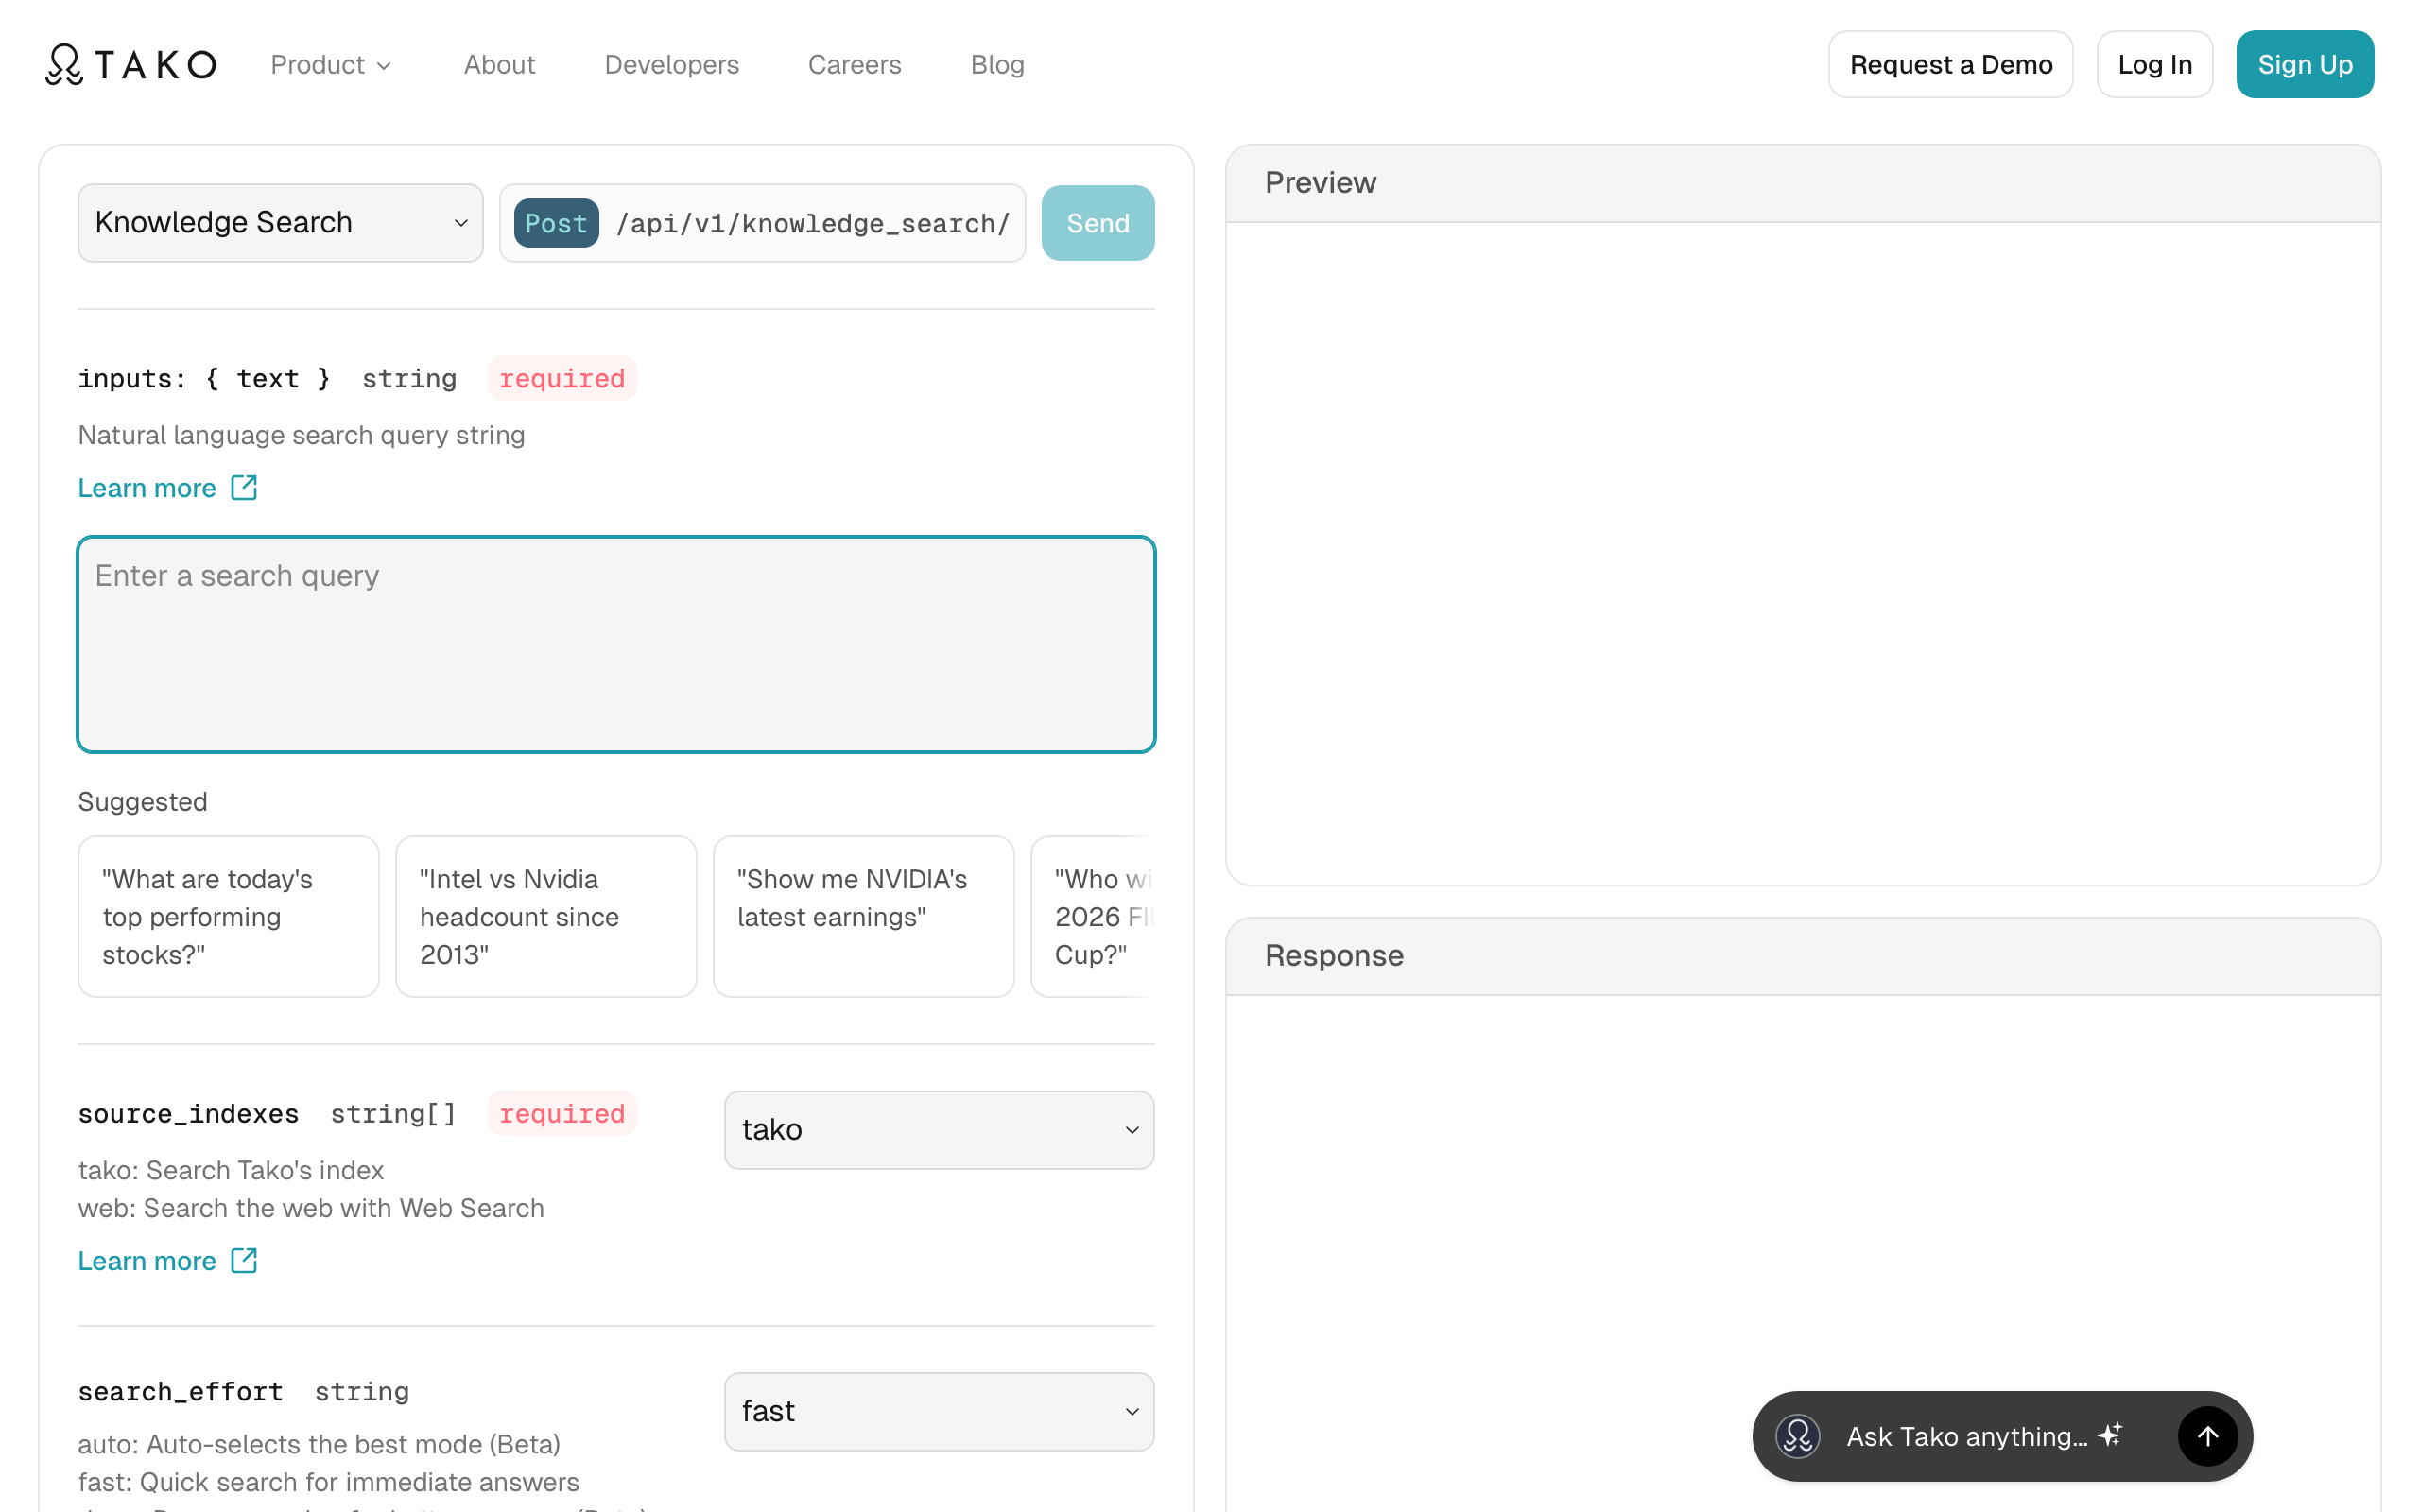Screen dimensions: 2420x1512
Task: Click Request a Demo button
Action: [1950, 65]
